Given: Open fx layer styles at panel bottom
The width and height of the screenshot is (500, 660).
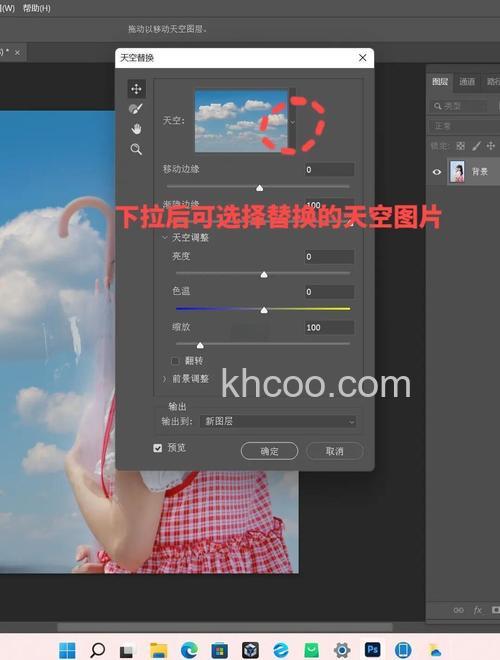Looking at the screenshot, I should [478, 610].
